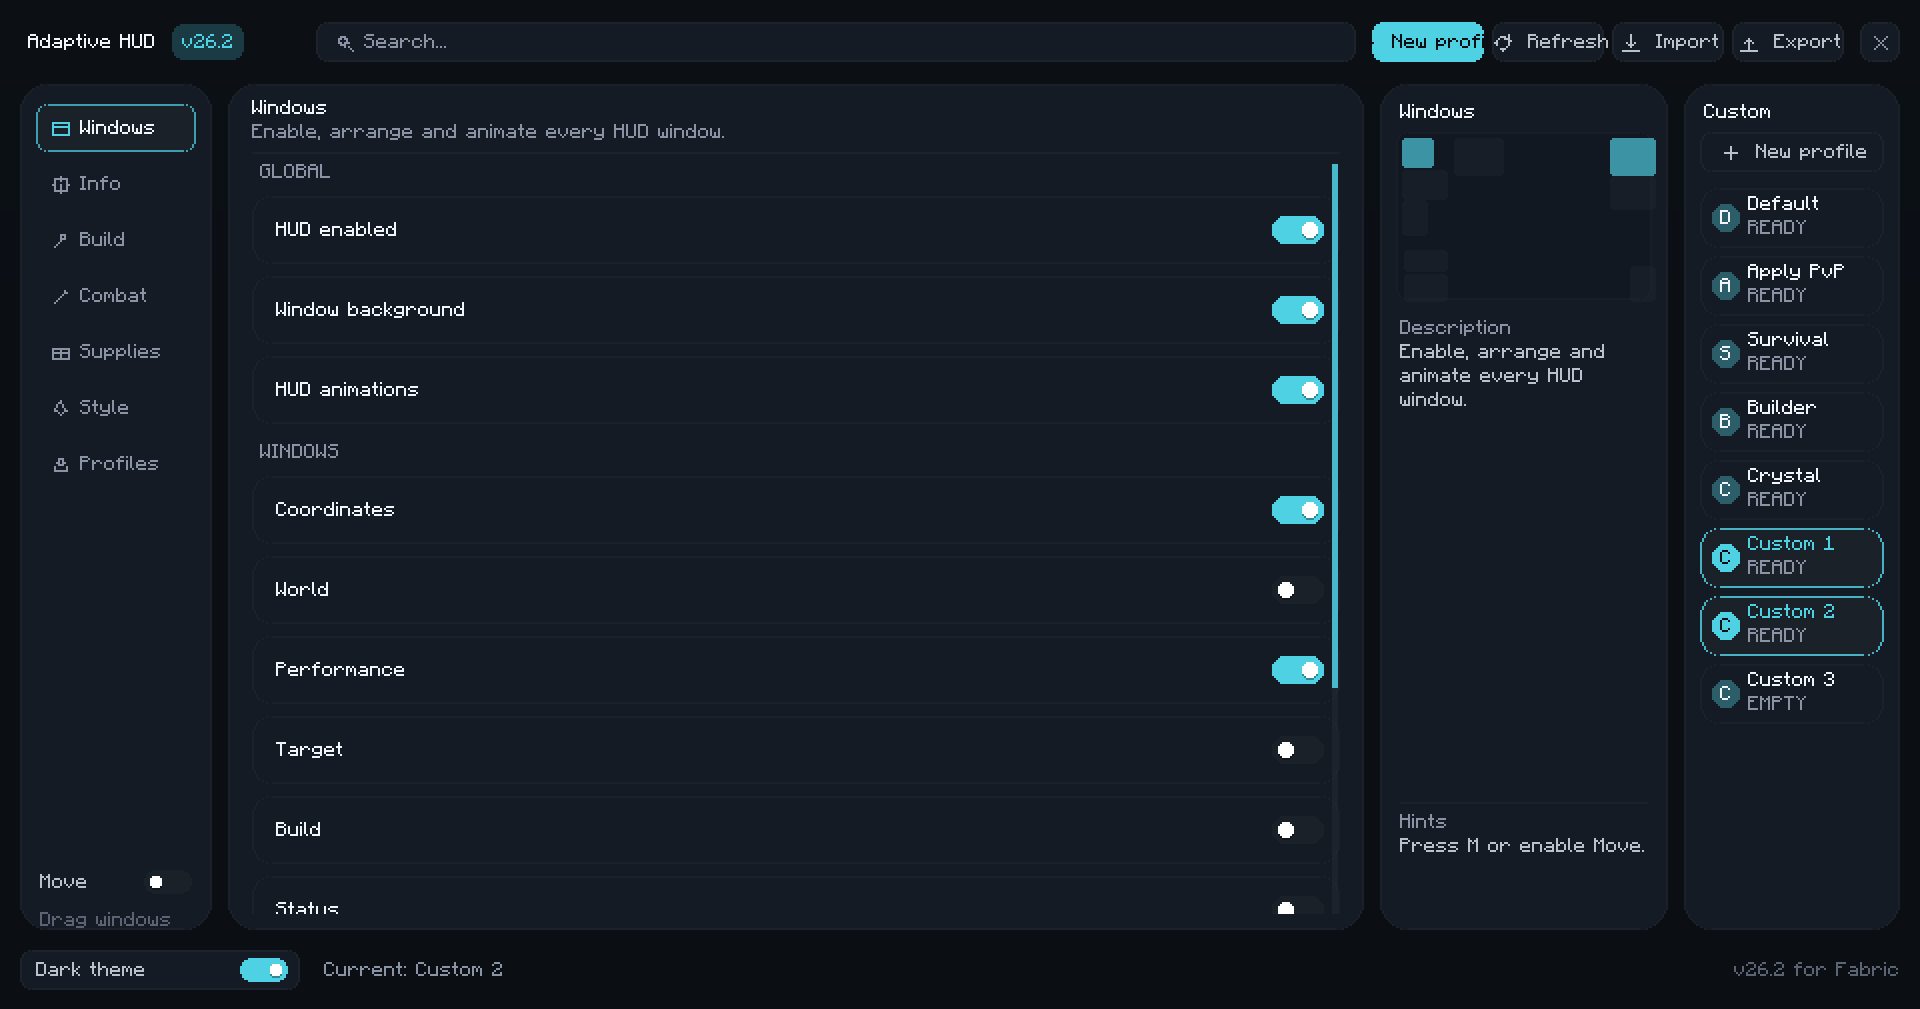Open the Style sidebar section
Image resolution: width=1920 pixels, height=1009 pixels.
pyautogui.click(x=116, y=408)
